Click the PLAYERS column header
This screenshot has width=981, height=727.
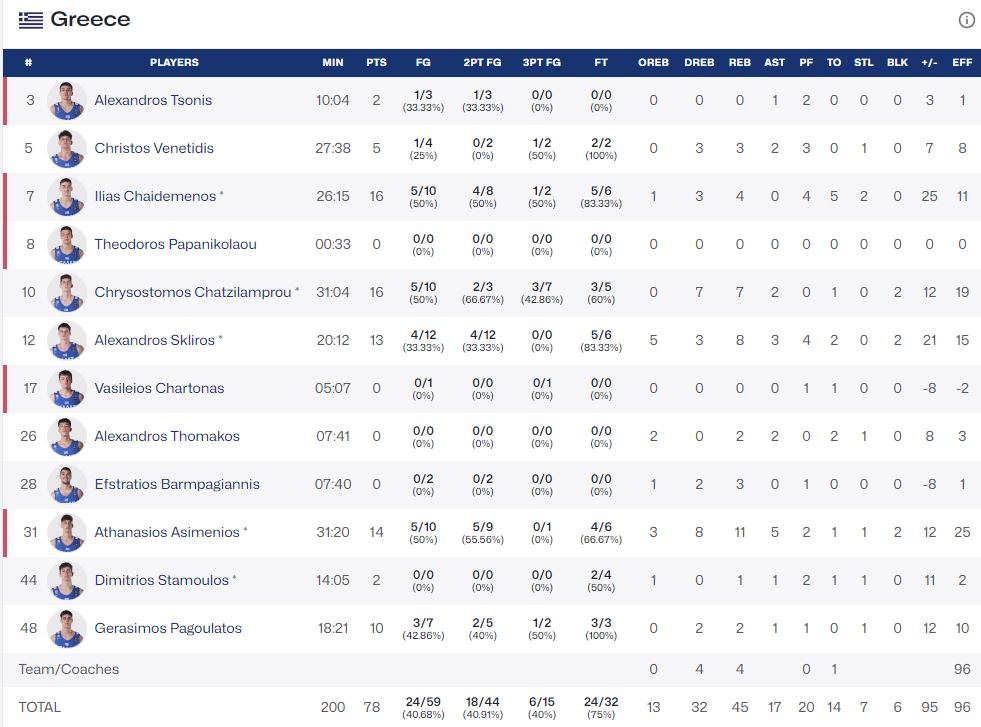click(174, 62)
